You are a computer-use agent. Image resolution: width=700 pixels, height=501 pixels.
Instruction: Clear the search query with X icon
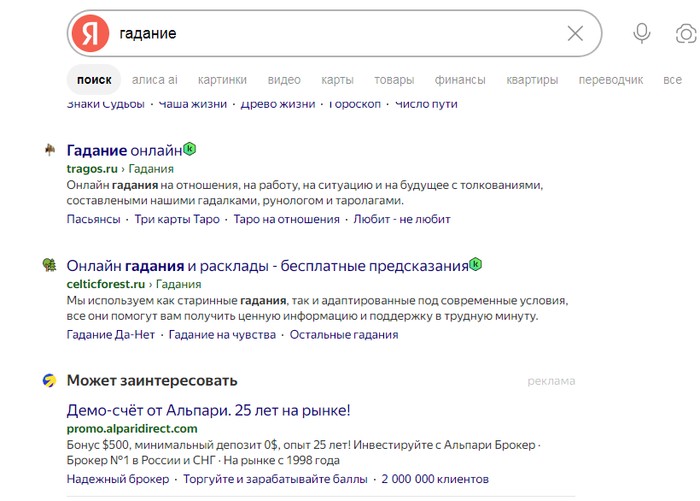pos(575,33)
